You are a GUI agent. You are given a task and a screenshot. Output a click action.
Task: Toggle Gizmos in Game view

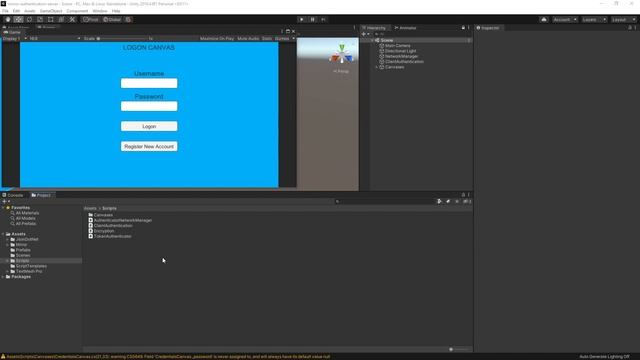(282, 38)
